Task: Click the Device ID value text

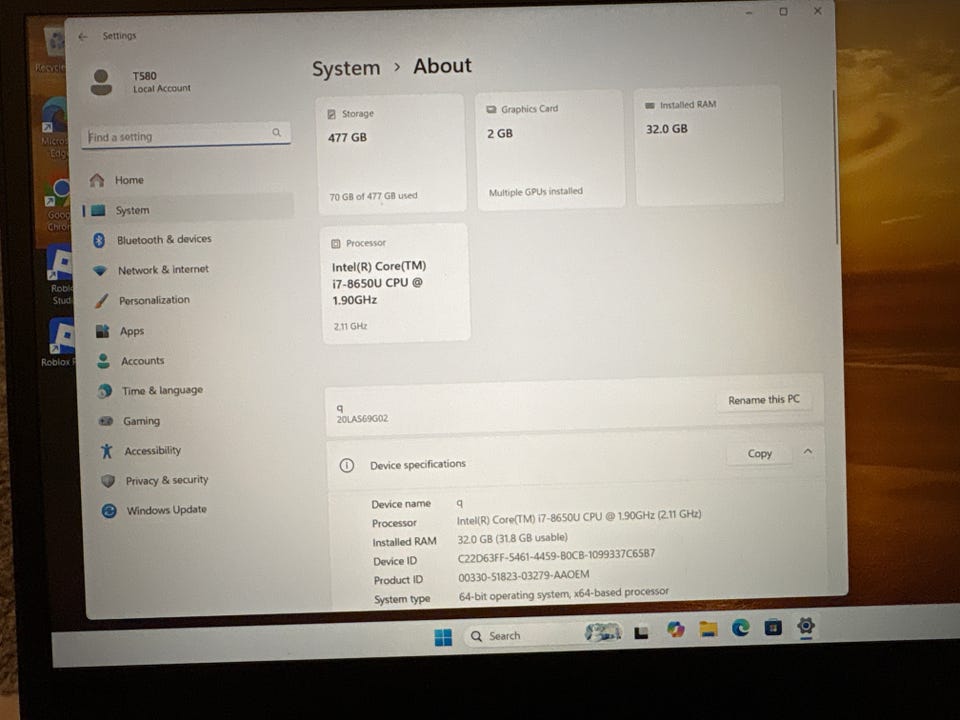Action: pyautogui.click(x=556, y=556)
